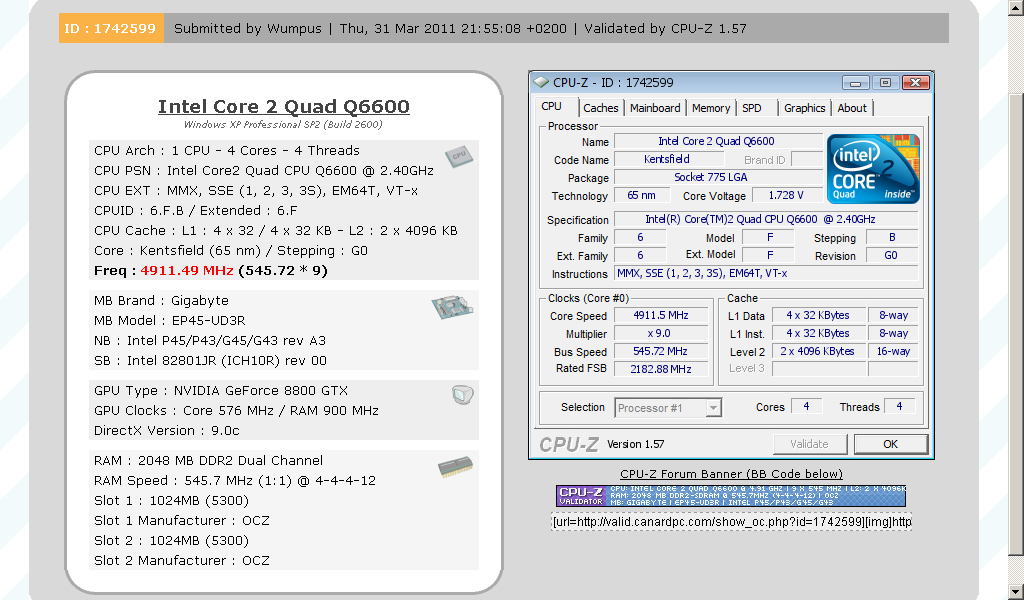The width and height of the screenshot is (1024, 600).
Task: Click the Bus Speed 545.72 MHz field
Action: click(661, 351)
